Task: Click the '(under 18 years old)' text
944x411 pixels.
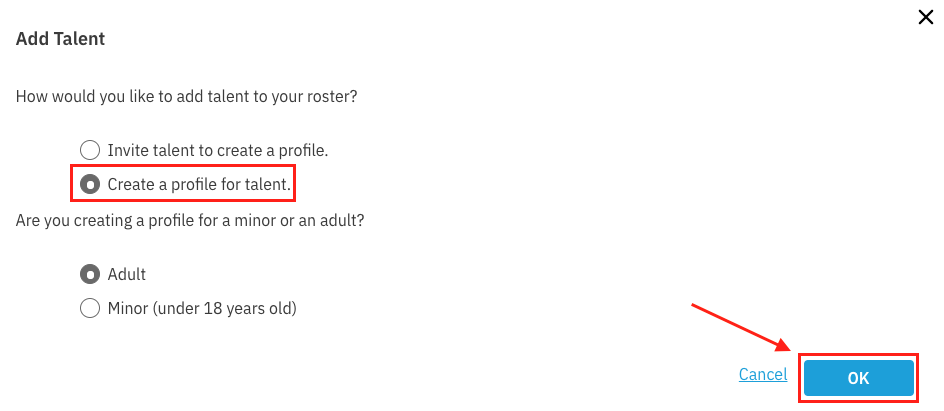Action: tap(226, 308)
